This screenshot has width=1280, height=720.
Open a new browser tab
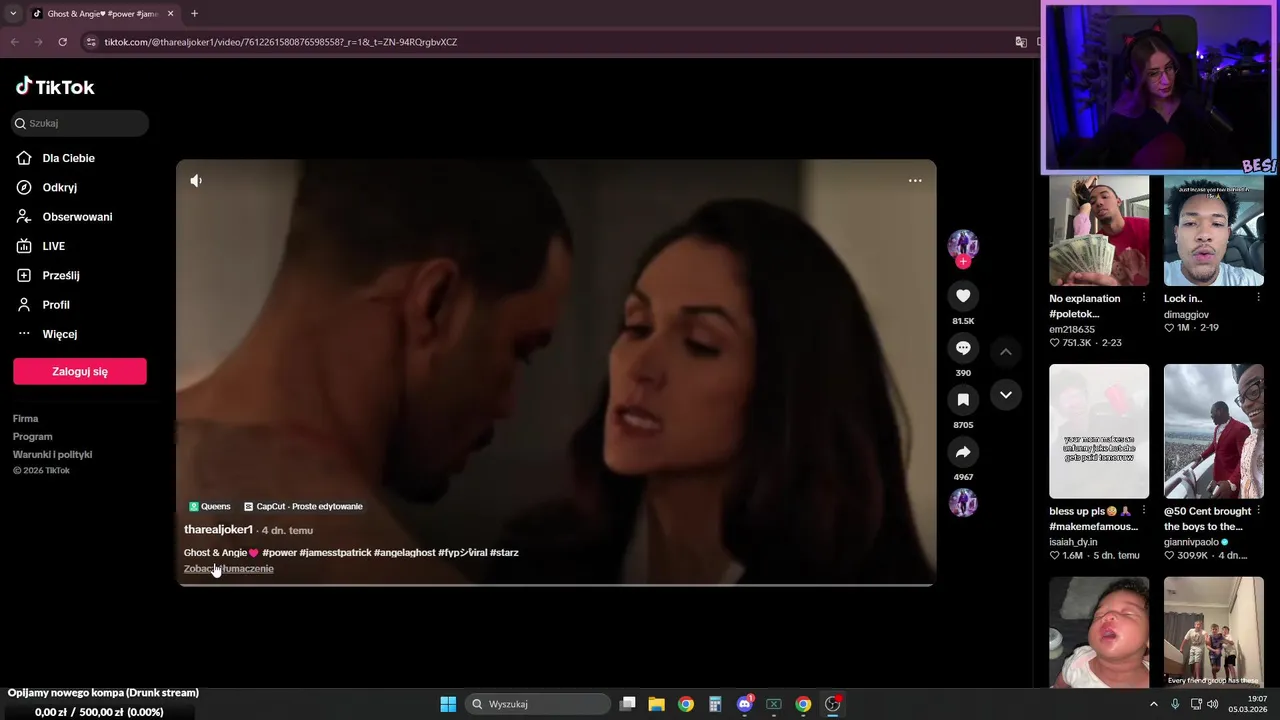[x=194, y=14]
